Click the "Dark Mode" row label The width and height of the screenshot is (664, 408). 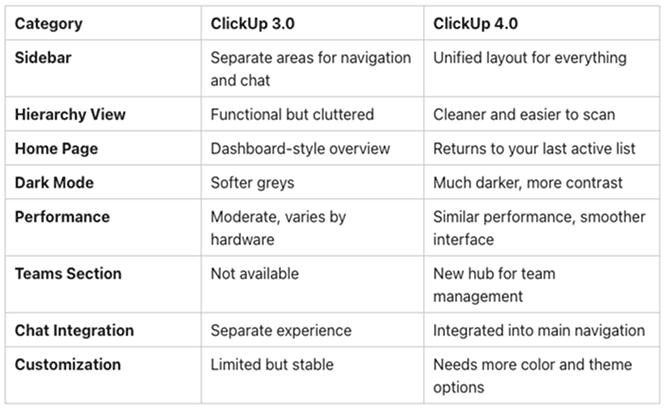55,183
